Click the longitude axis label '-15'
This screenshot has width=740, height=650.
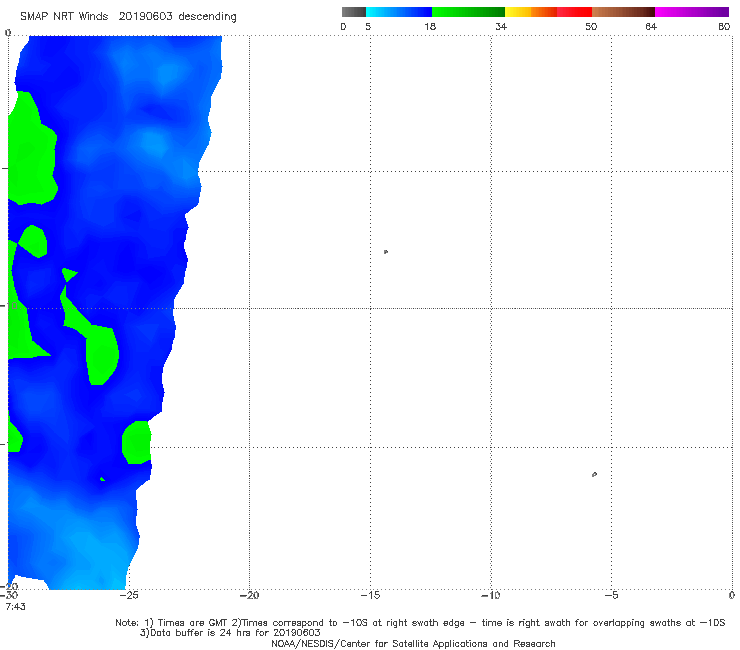[x=370, y=595]
